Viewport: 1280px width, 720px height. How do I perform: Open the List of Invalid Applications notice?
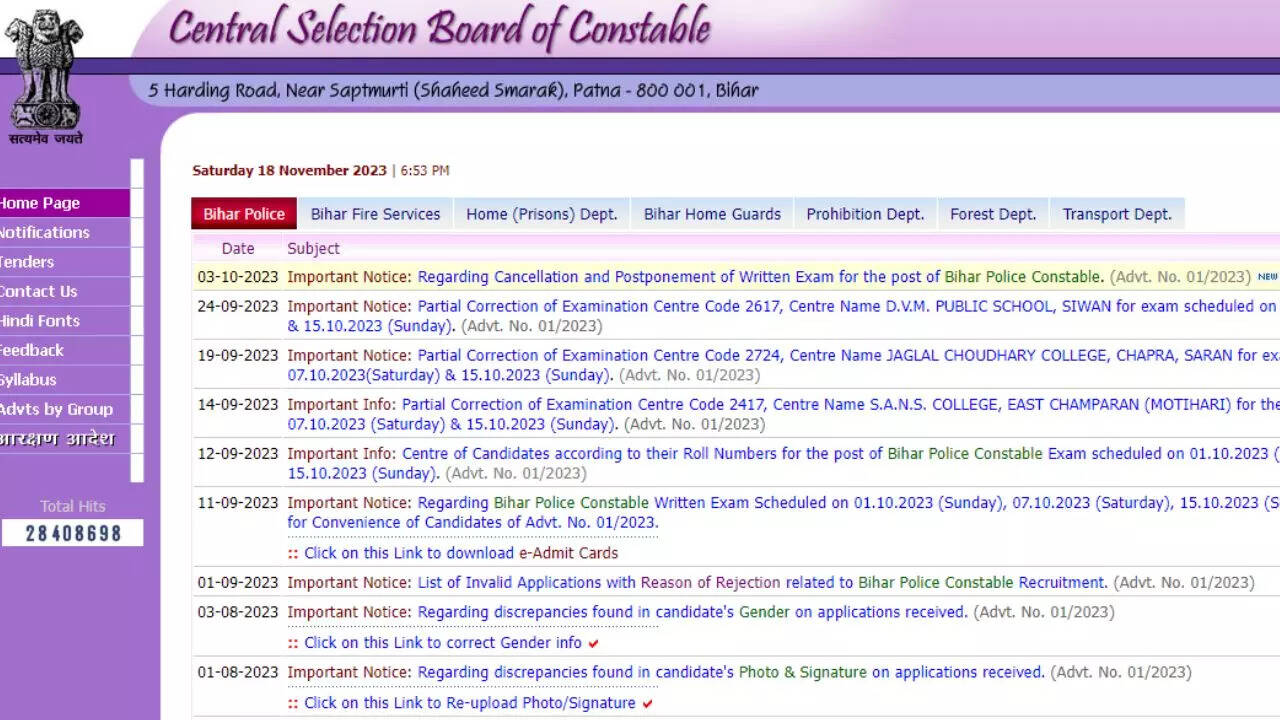pos(762,582)
